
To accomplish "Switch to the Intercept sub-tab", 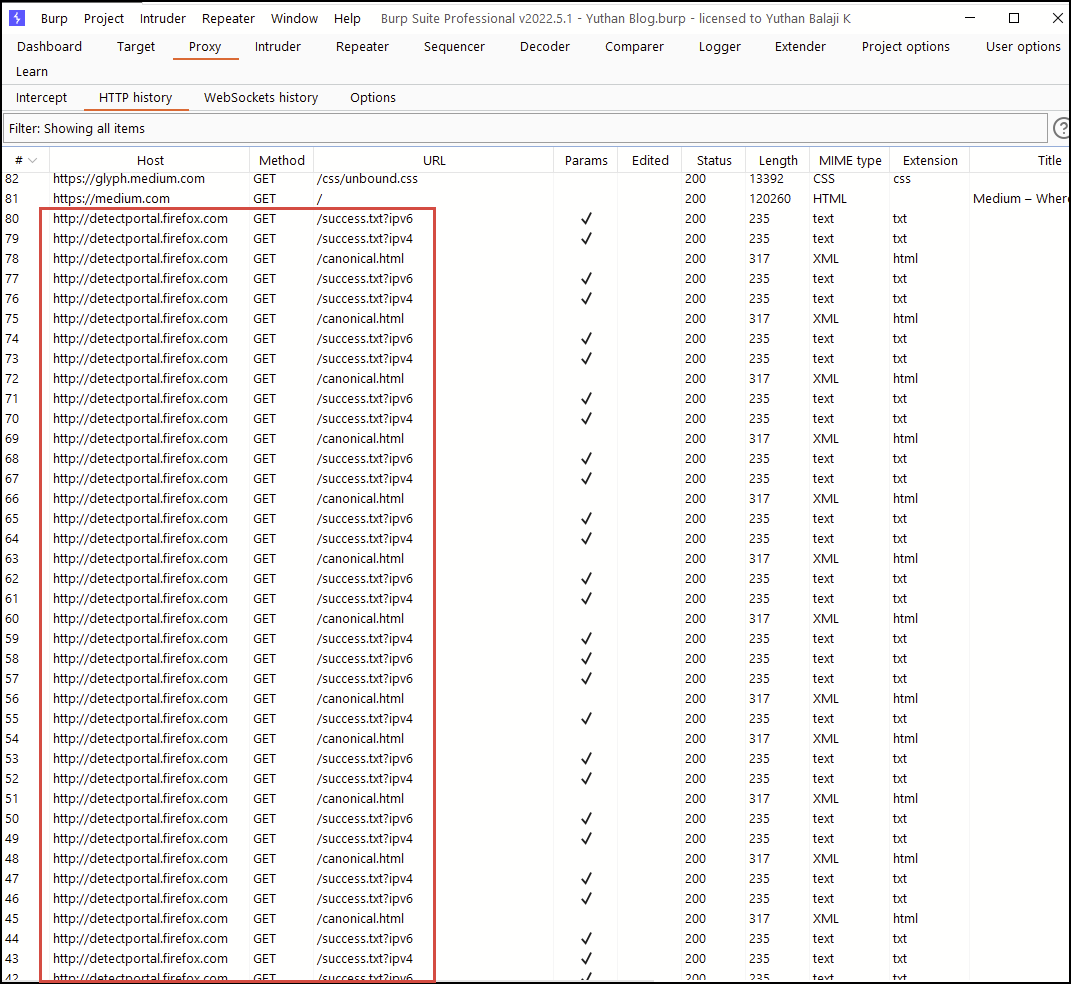I will click(42, 98).
